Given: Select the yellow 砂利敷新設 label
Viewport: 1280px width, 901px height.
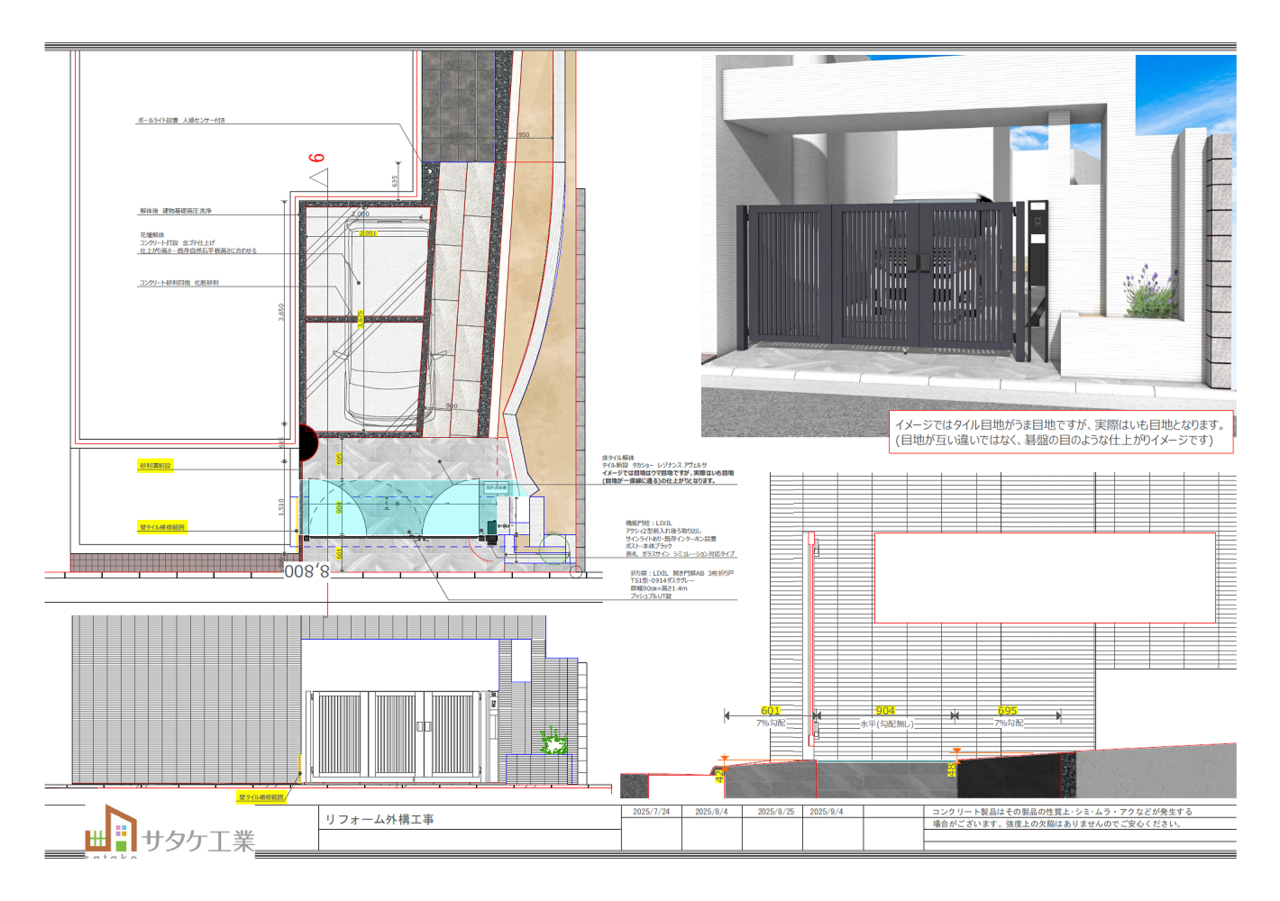Looking at the screenshot, I should [x=155, y=466].
